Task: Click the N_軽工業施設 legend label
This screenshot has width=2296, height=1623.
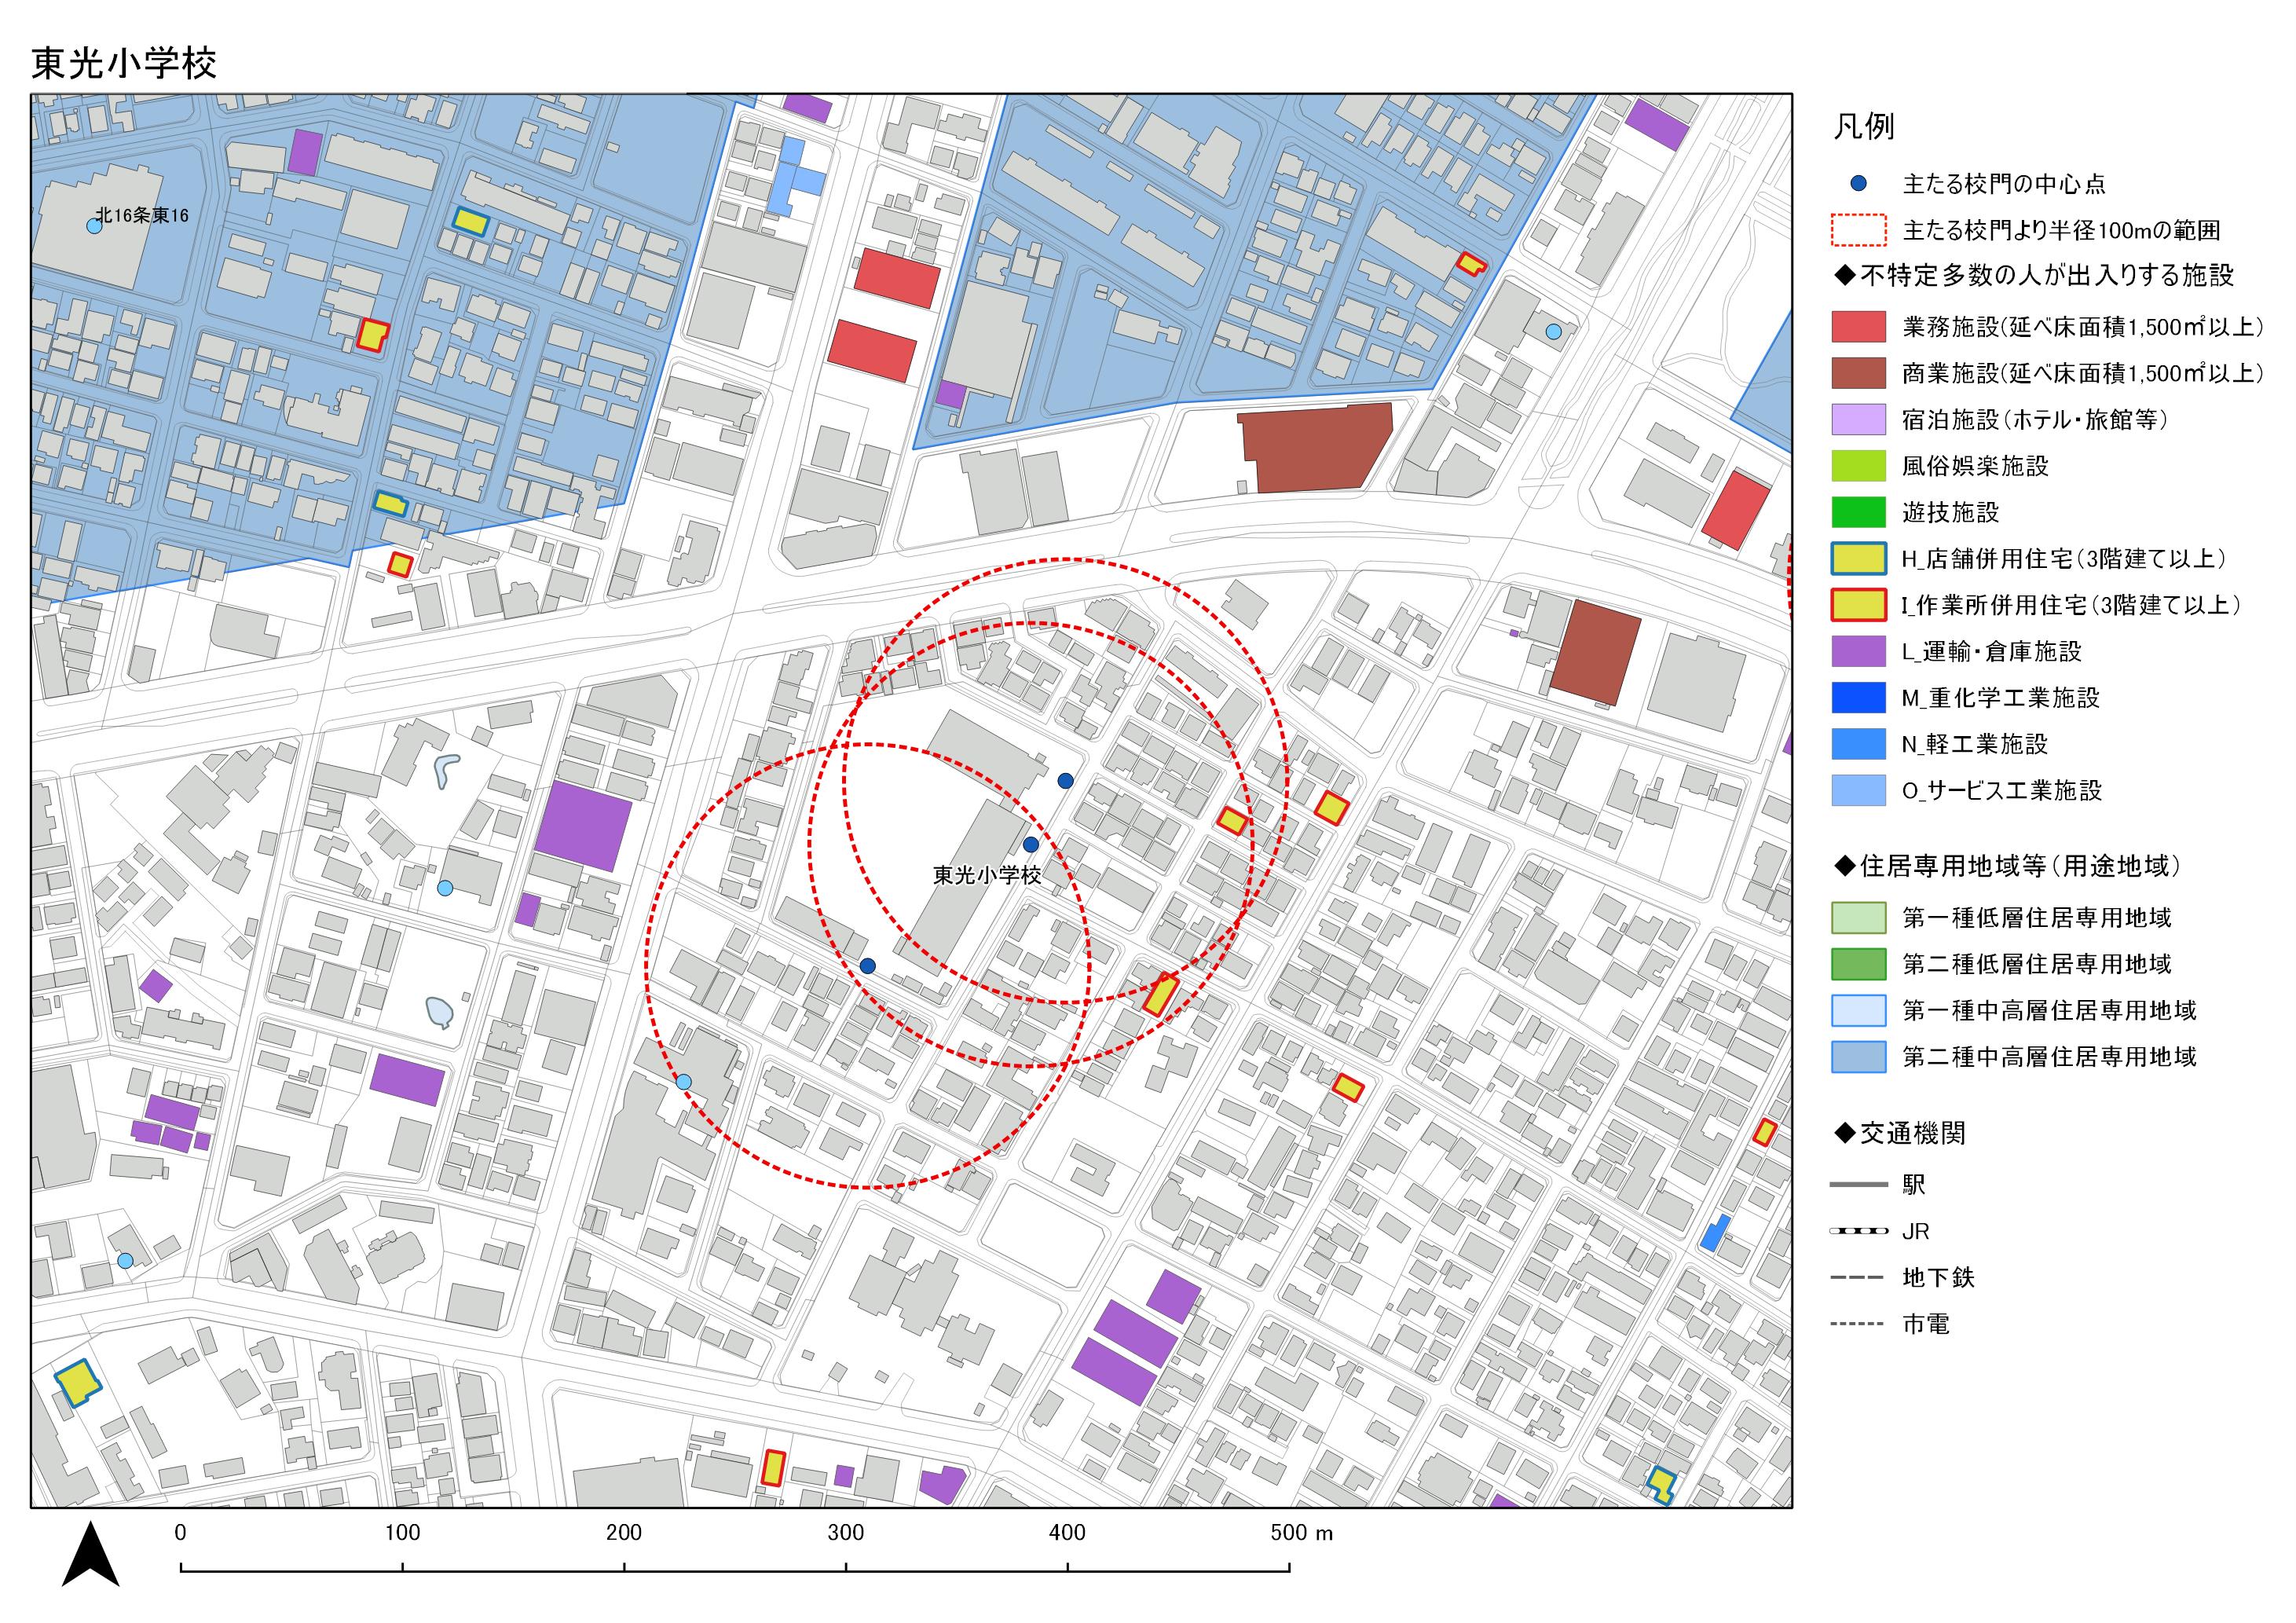Action: coord(1975,744)
